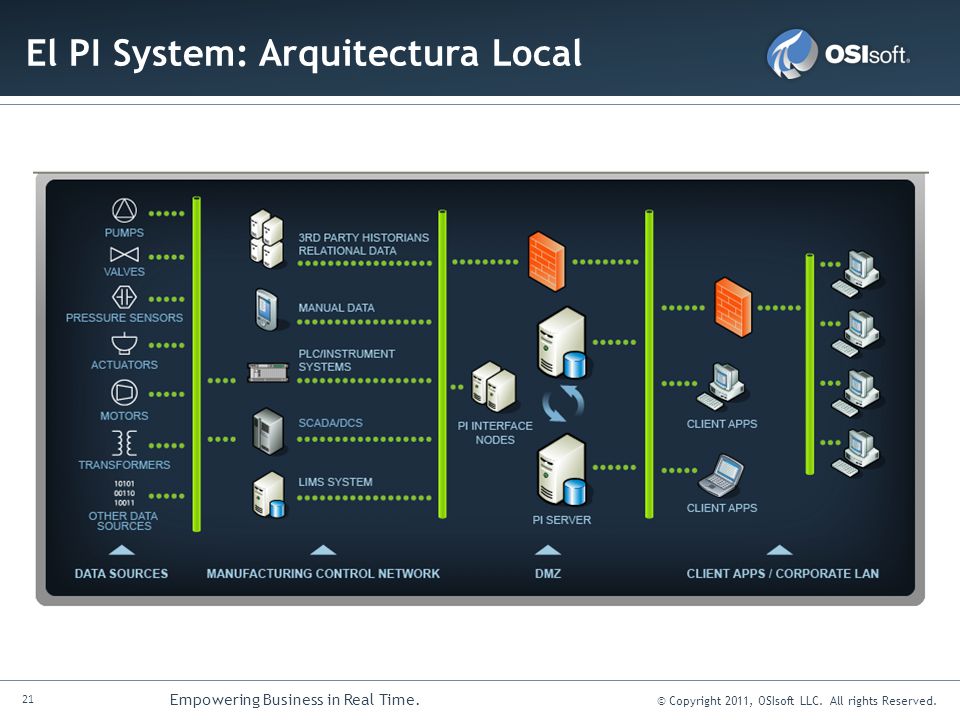The width and height of the screenshot is (960, 720).
Task: Click the OSIsoft logo in header
Action: pos(838,54)
